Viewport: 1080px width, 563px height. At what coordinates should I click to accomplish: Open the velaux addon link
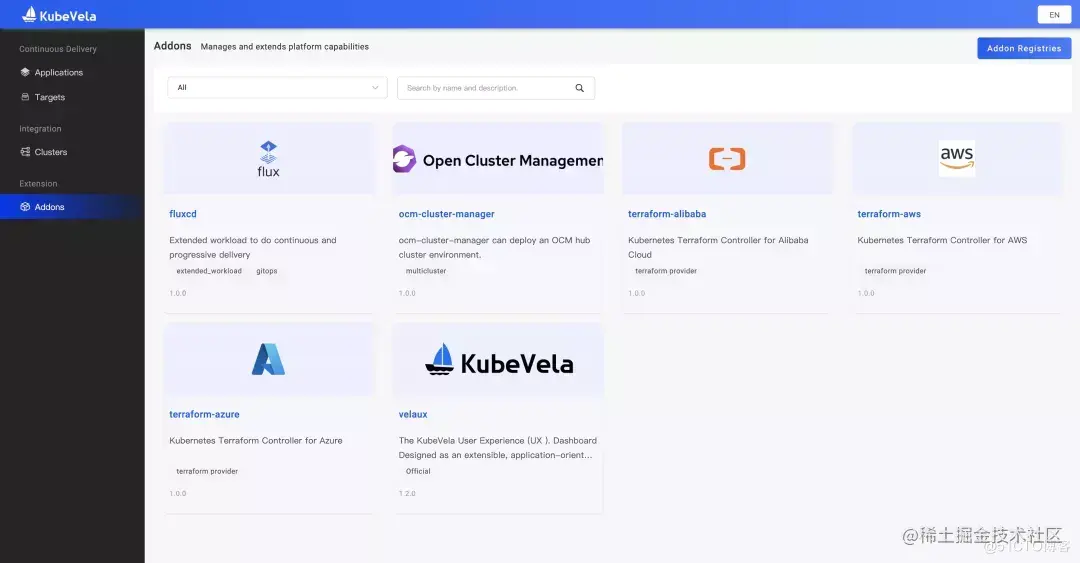(413, 414)
